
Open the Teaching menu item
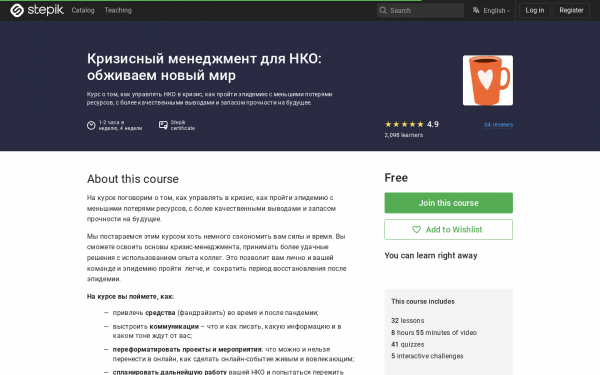click(x=118, y=10)
